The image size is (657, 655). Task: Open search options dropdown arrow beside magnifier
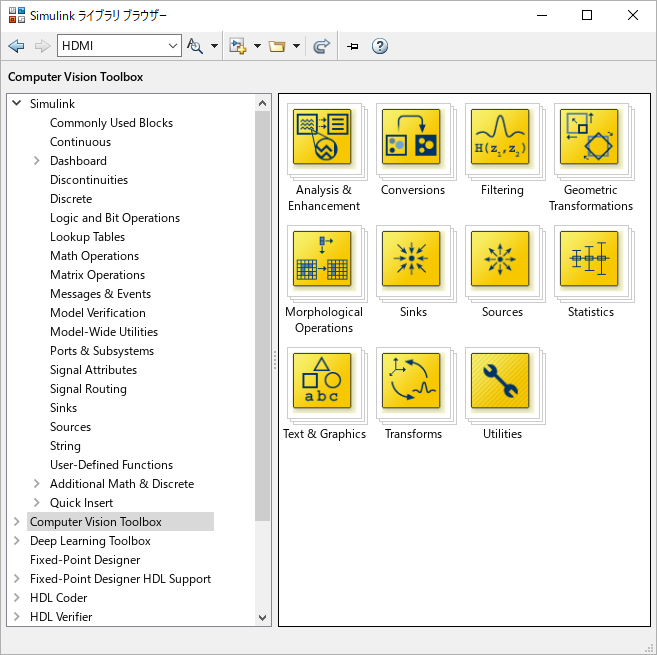coord(214,46)
